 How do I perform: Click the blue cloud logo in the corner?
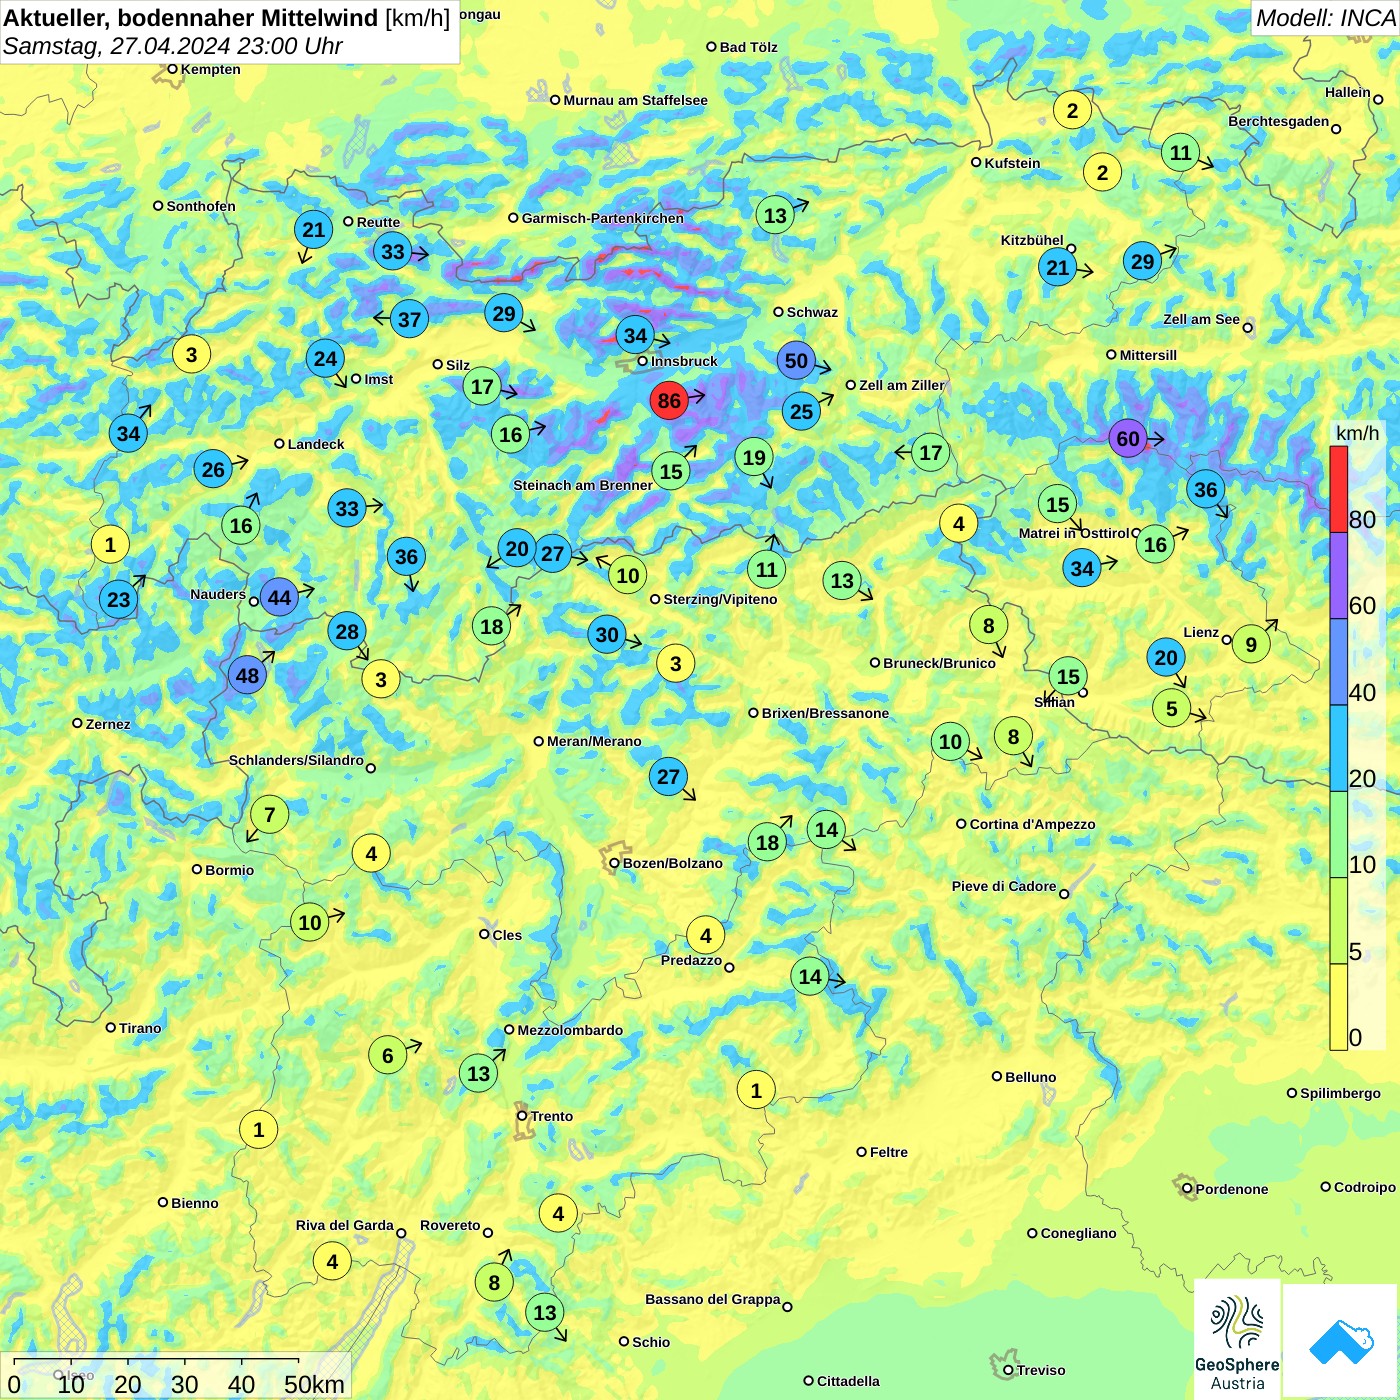[x=1340, y=1342]
